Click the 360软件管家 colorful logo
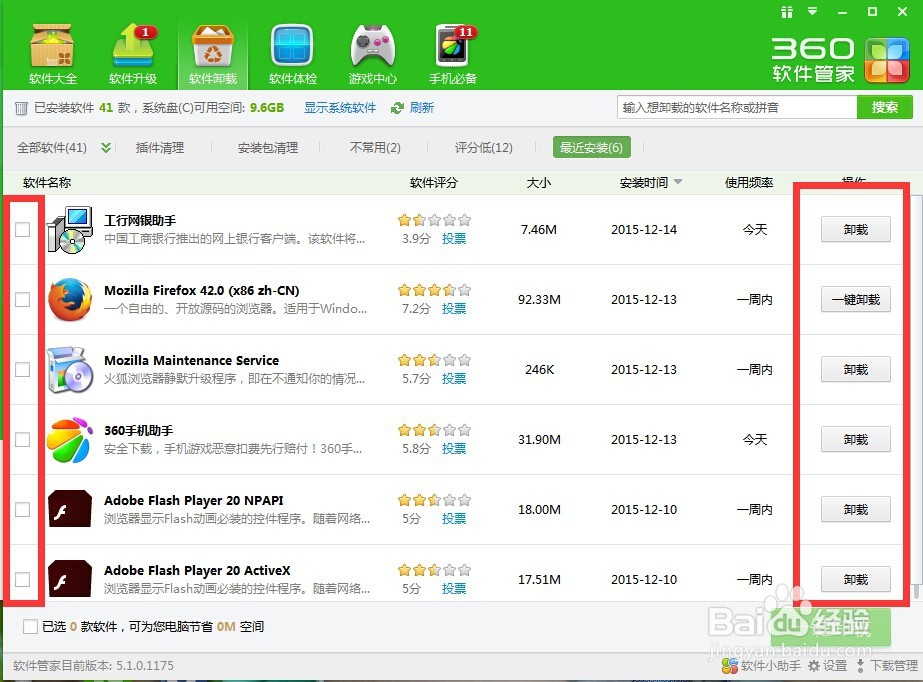Screen dimensions: 923x682 pyautogui.click(x=887, y=60)
